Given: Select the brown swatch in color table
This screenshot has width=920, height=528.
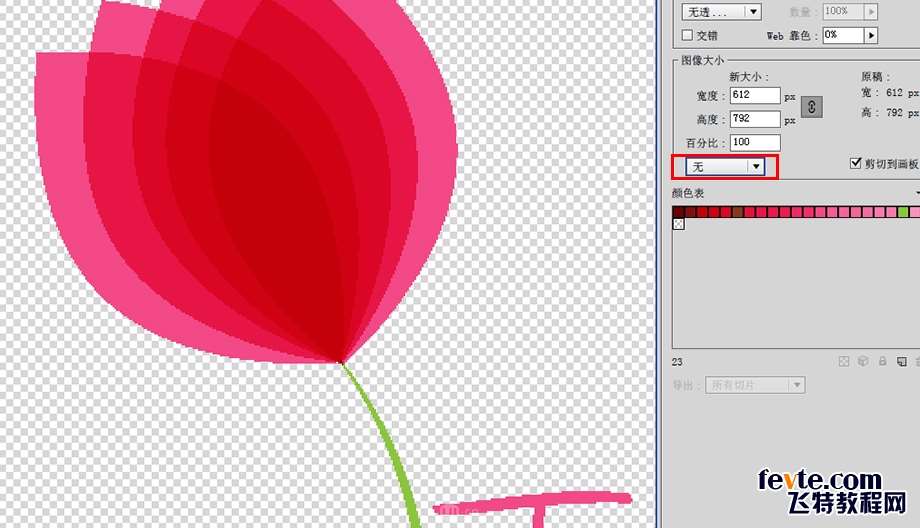Looking at the screenshot, I should [x=738, y=212].
